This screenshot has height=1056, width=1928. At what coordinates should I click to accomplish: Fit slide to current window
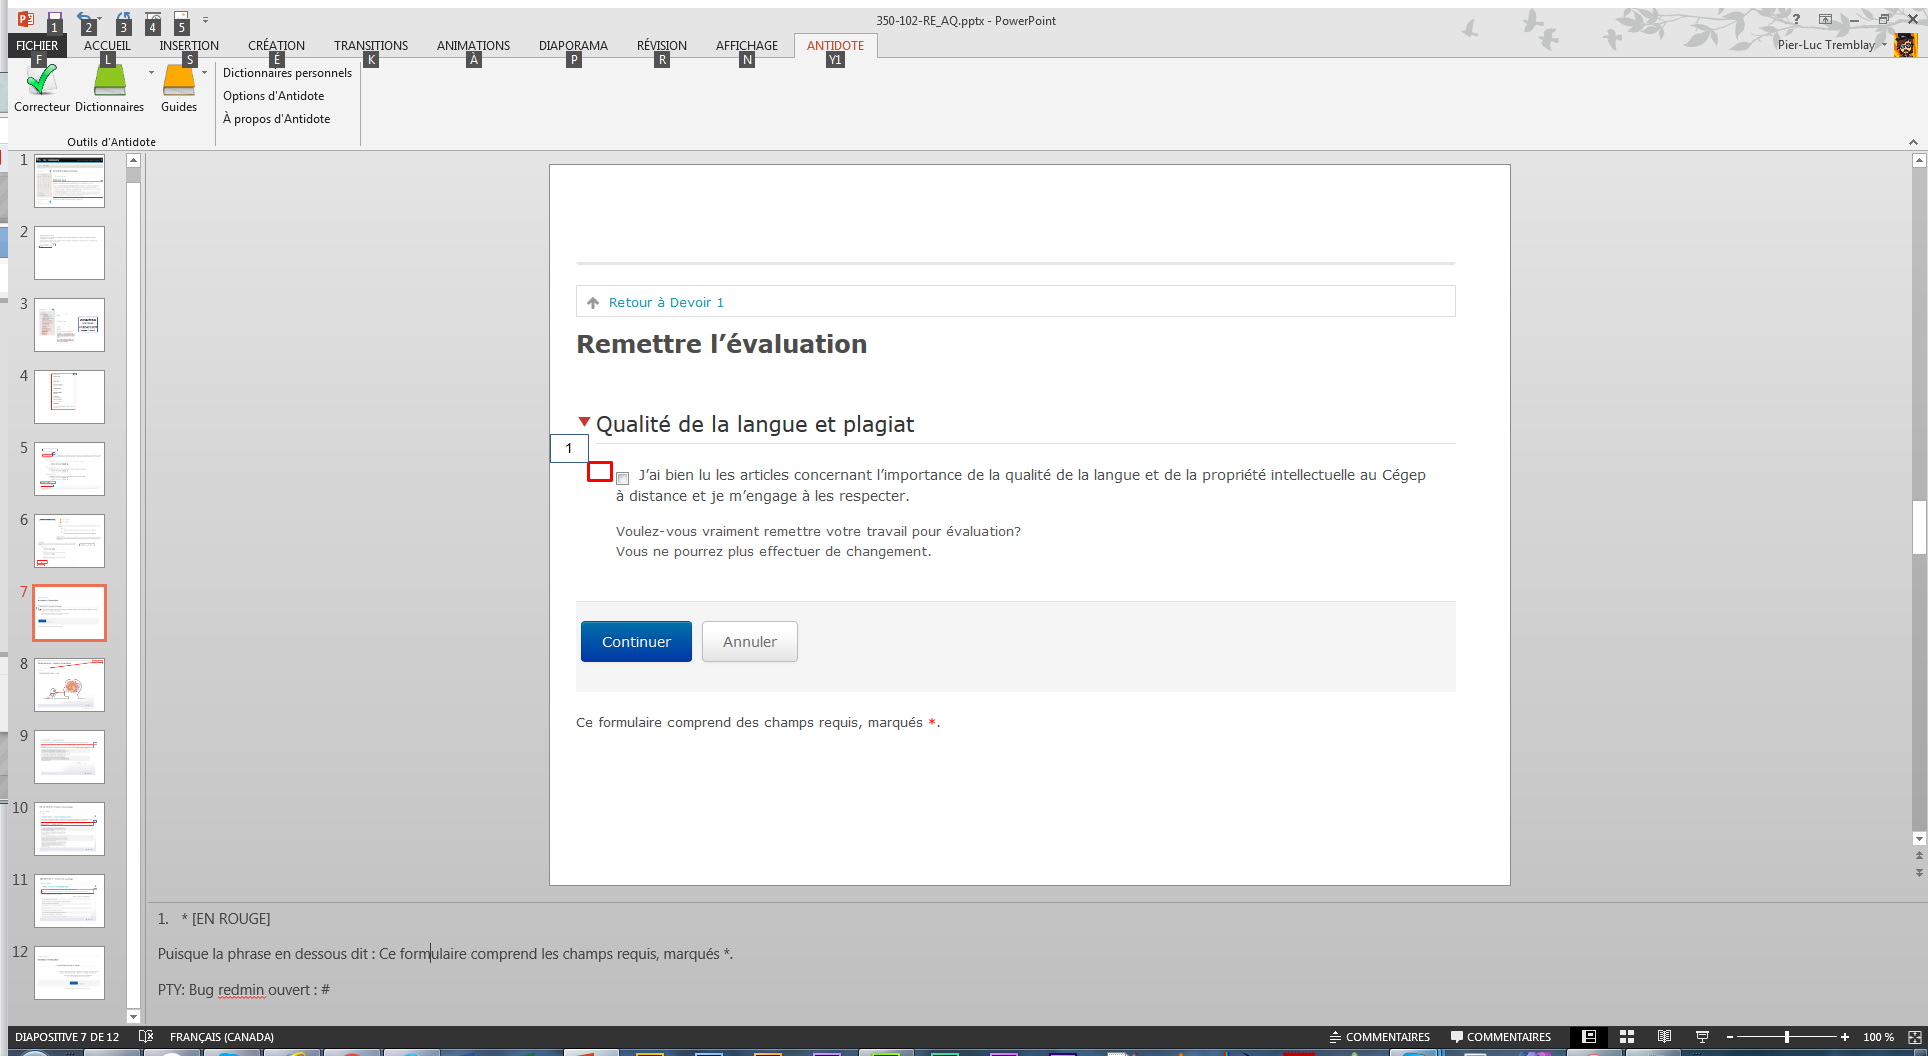(x=1914, y=1037)
